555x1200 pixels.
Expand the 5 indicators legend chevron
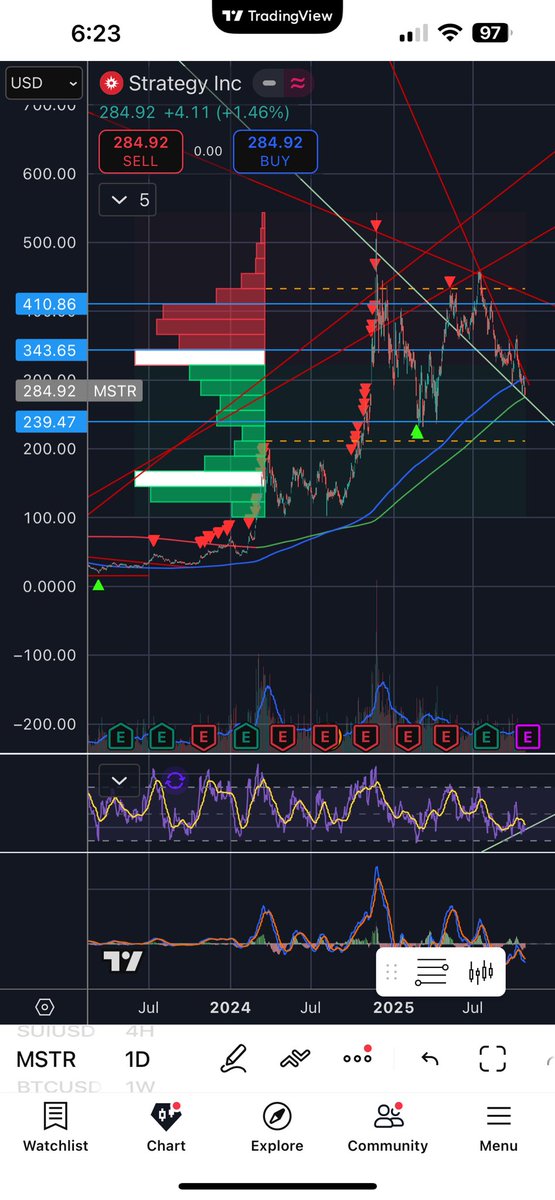(x=128, y=200)
